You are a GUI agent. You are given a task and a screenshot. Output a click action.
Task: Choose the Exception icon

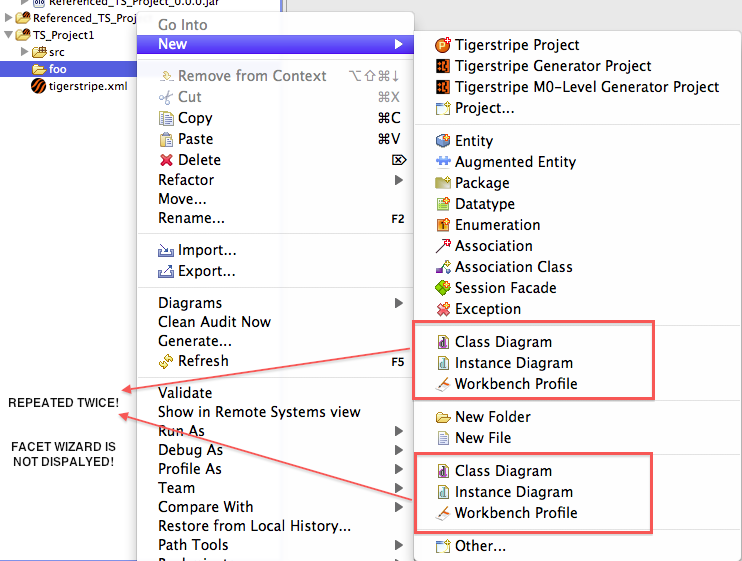click(443, 309)
